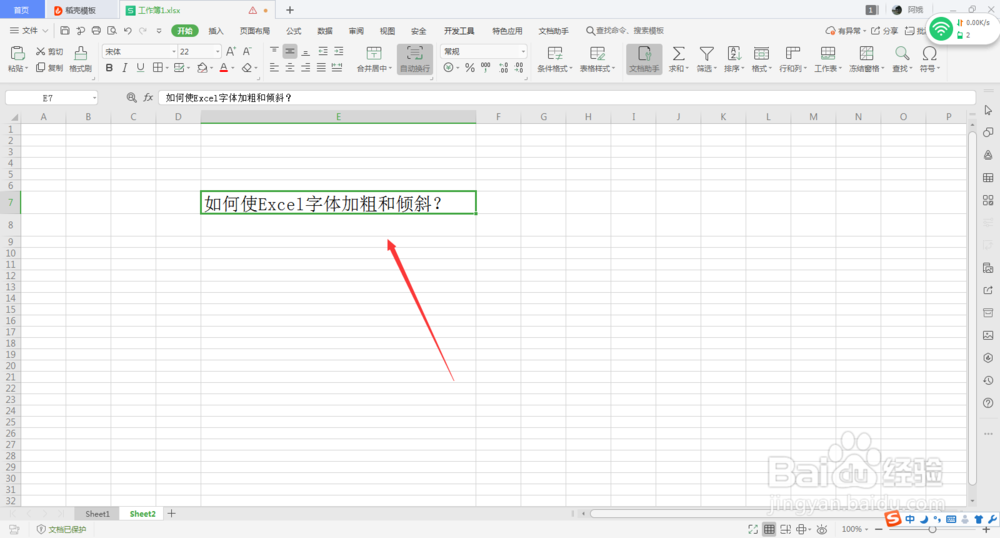Click the currency format icon
Viewport: 1000px width, 538px height.
(x=449, y=68)
